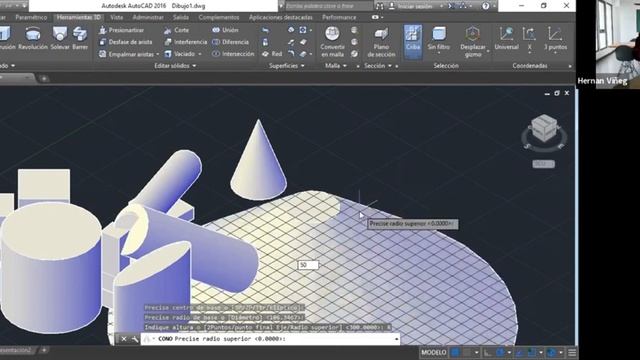Viewport: 640px width, 360px height.
Task: Define UCS with 3 puntos
Action: click(x=555, y=38)
